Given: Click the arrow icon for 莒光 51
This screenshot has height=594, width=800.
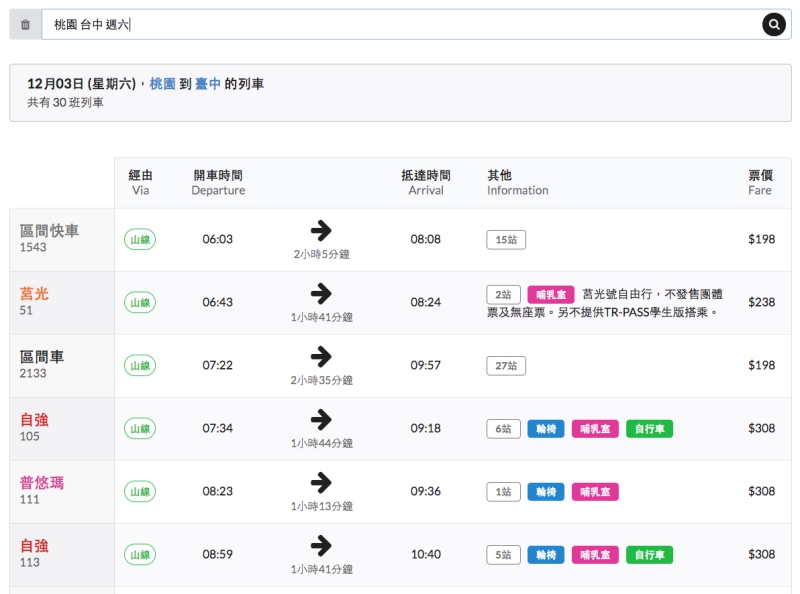Looking at the screenshot, I should (x=321, y=294).
